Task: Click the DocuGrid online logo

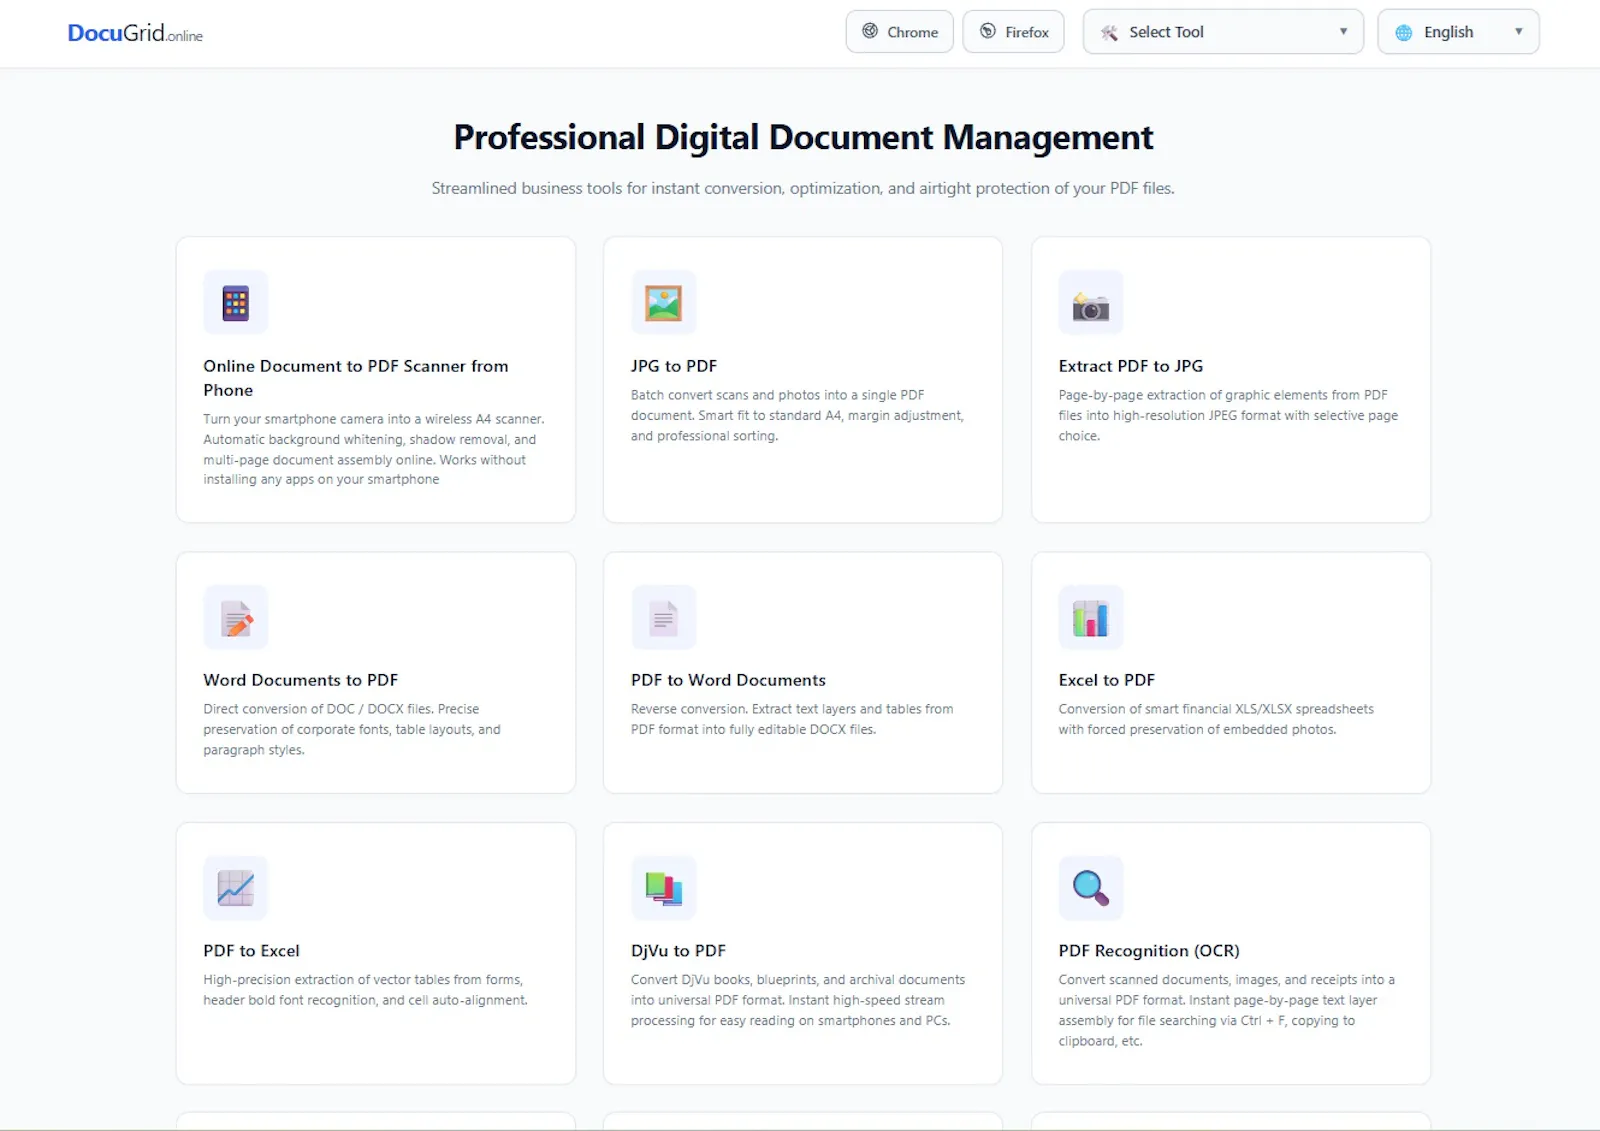Action: [x=135, y=33]
